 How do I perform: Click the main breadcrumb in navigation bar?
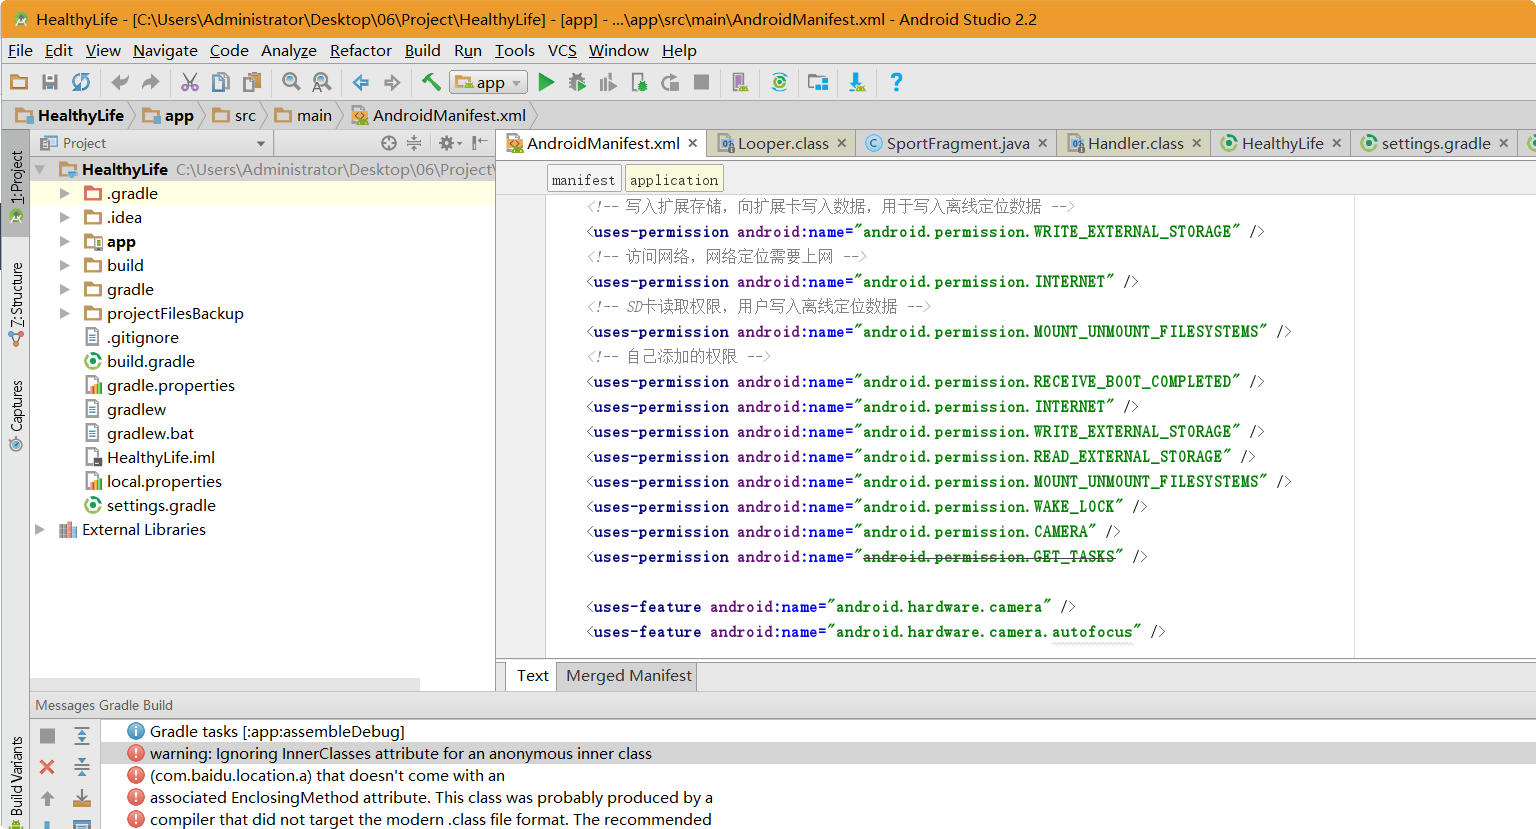coord(304,115)
